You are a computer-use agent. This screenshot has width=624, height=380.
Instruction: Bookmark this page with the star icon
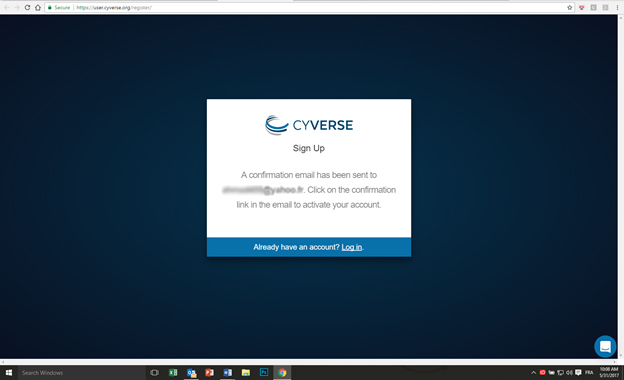tap(569, 8)
